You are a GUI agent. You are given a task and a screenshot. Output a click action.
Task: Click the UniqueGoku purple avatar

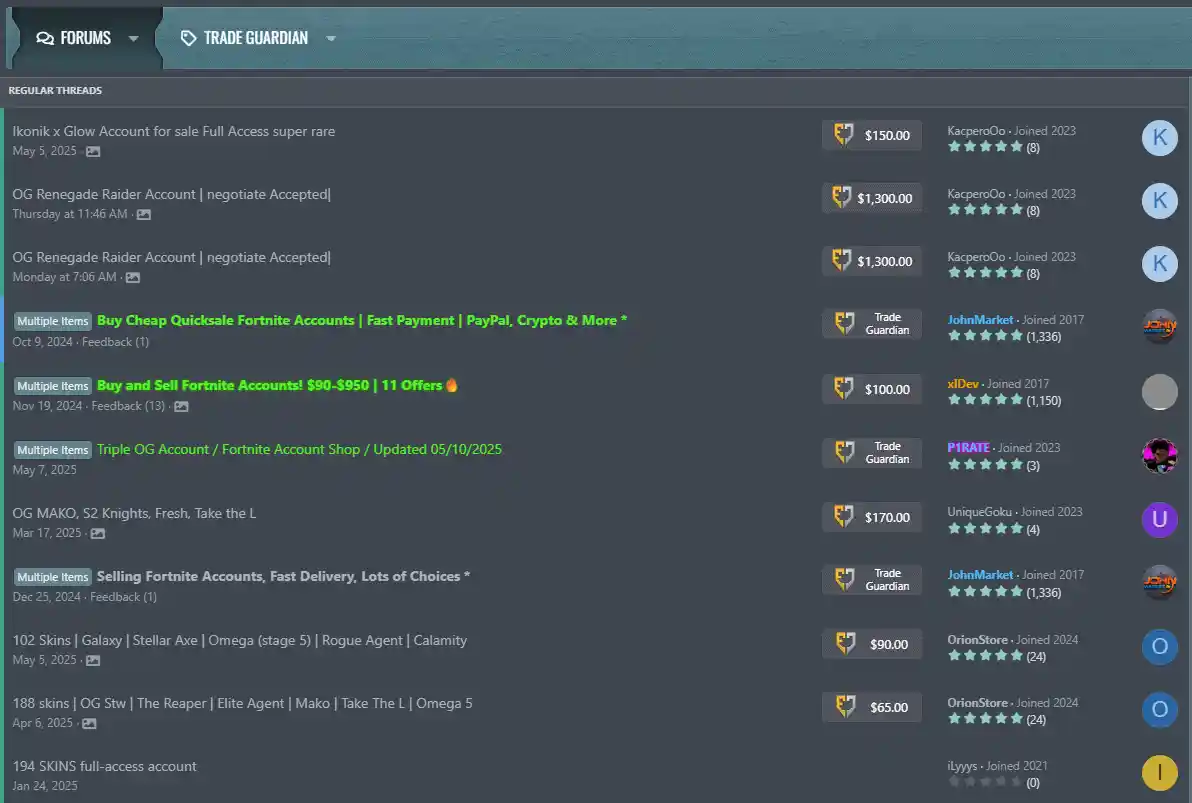click(1159, 520)
